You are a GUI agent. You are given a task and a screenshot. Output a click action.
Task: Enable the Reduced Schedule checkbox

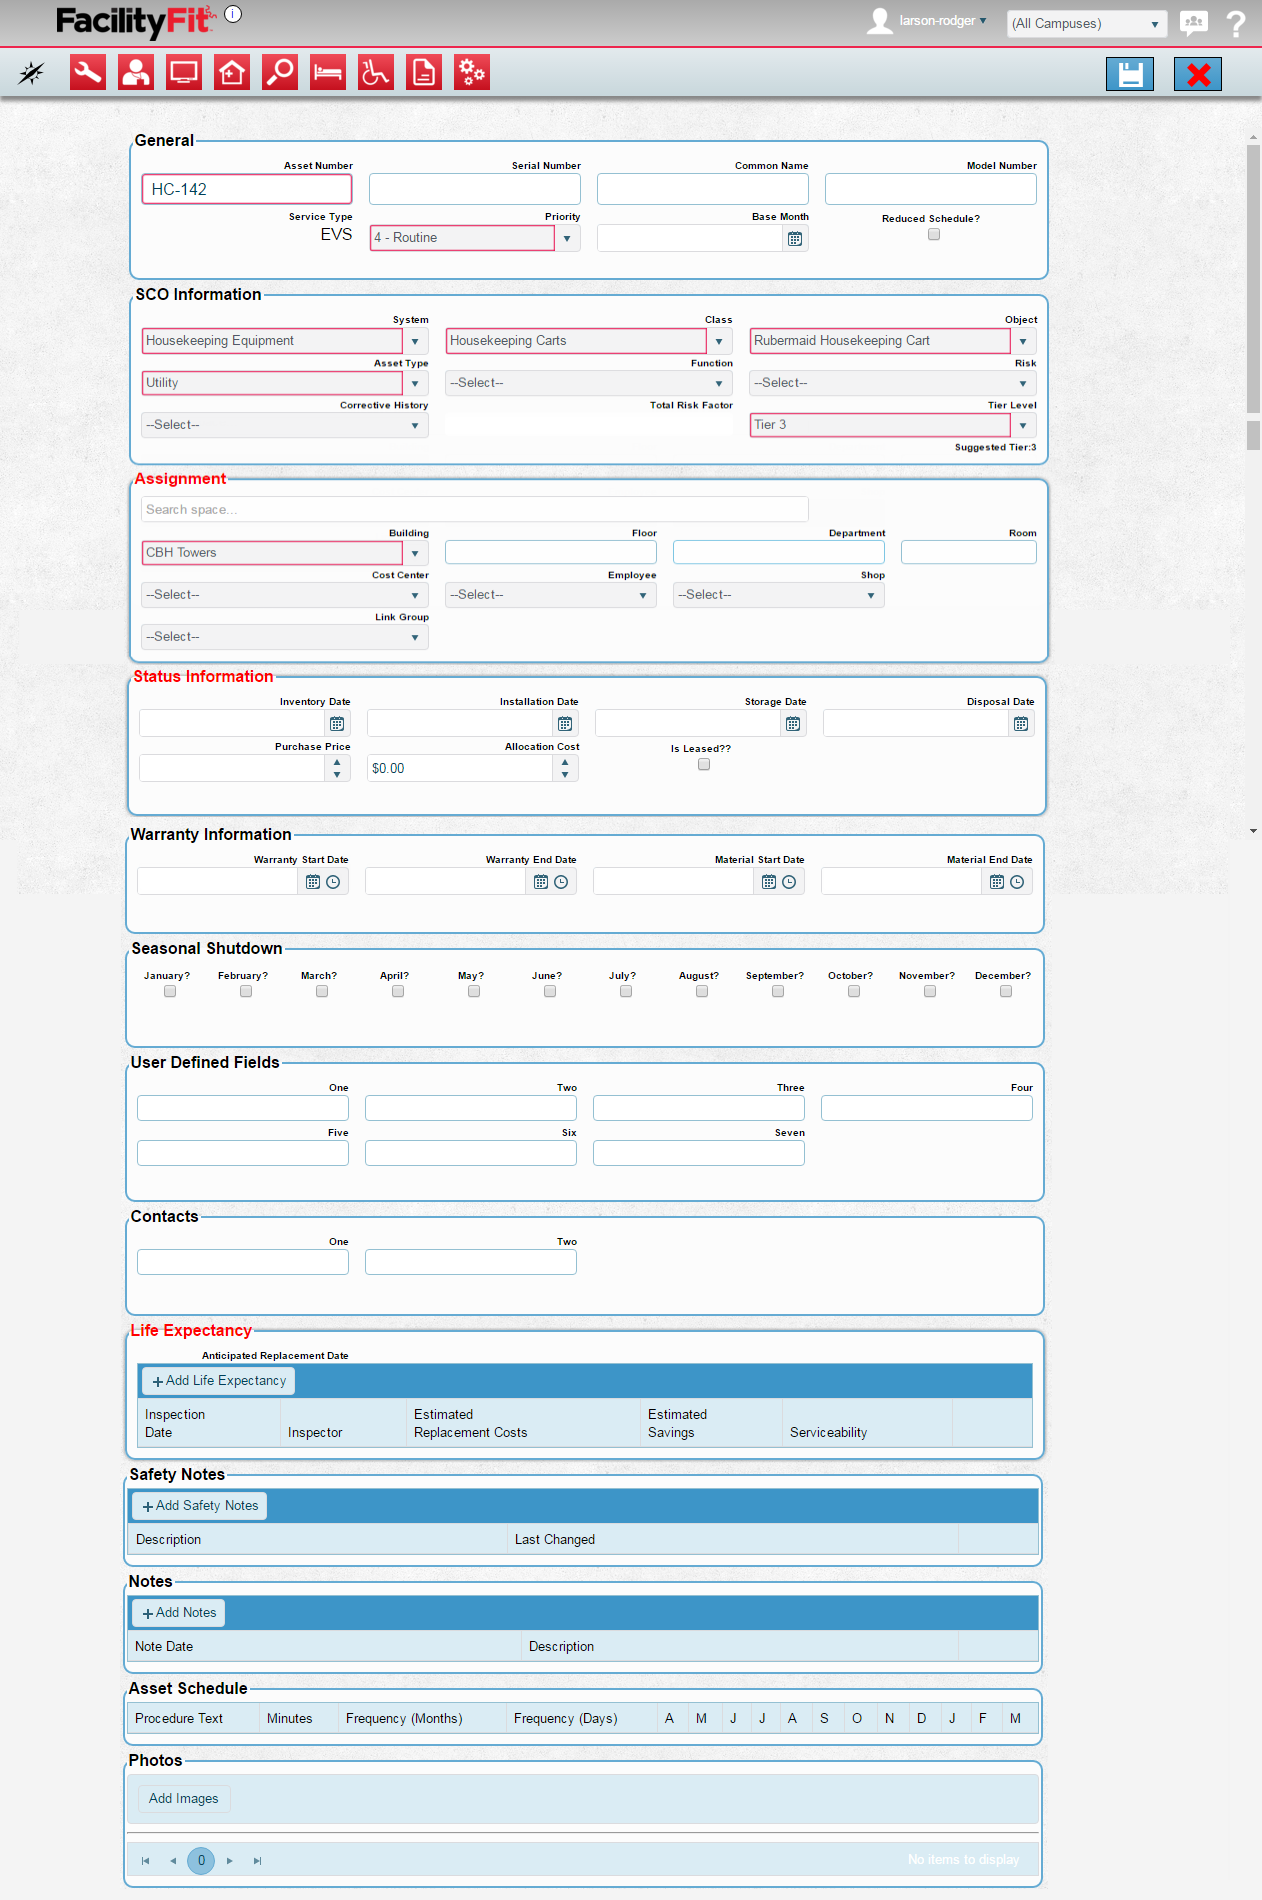(x=934, y=234)
